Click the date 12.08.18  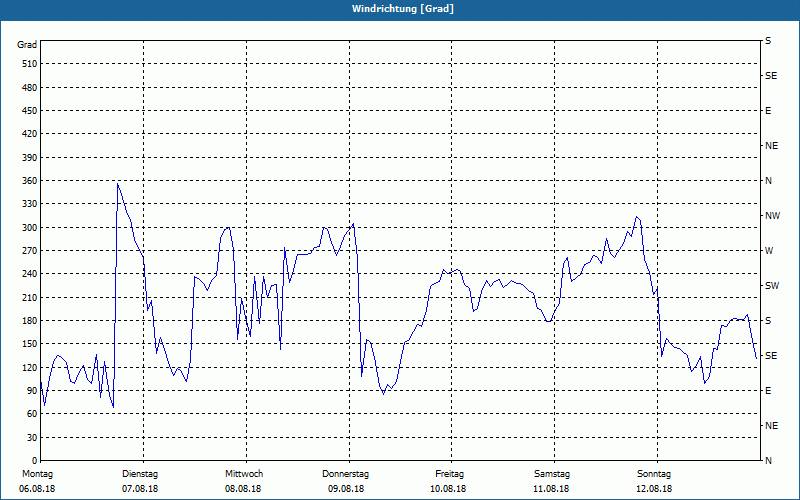pyautogui.click(x=654, y=489)
